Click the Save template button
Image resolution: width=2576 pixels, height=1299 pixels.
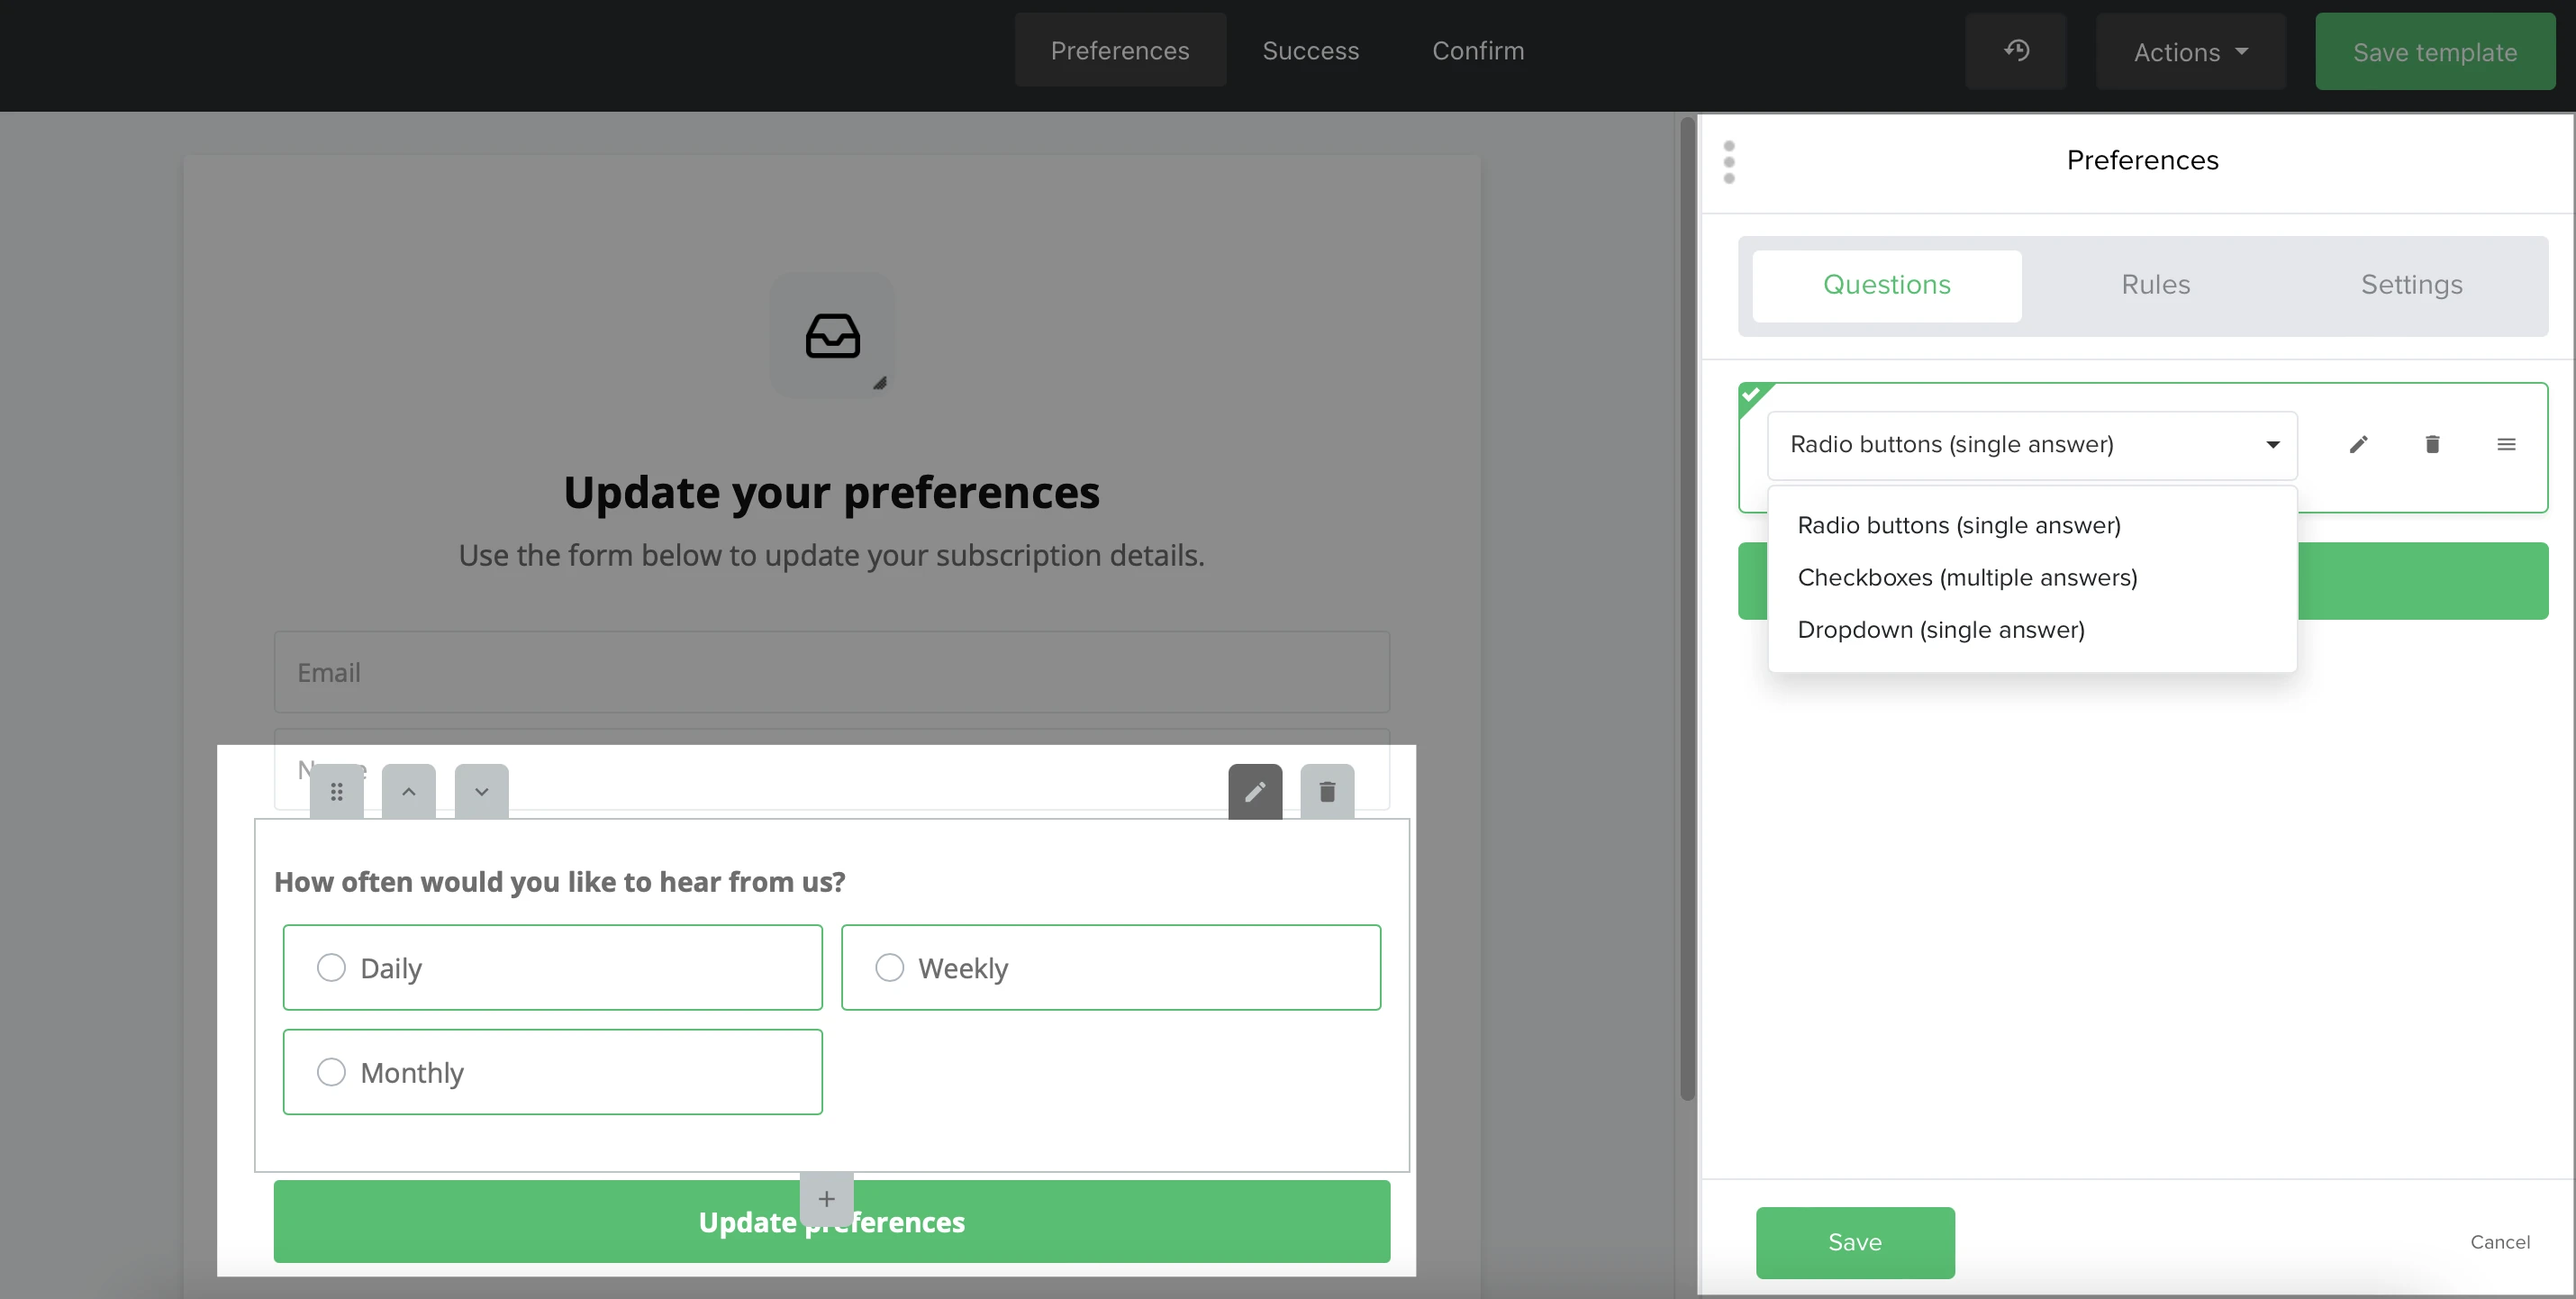click(2434, 52)
